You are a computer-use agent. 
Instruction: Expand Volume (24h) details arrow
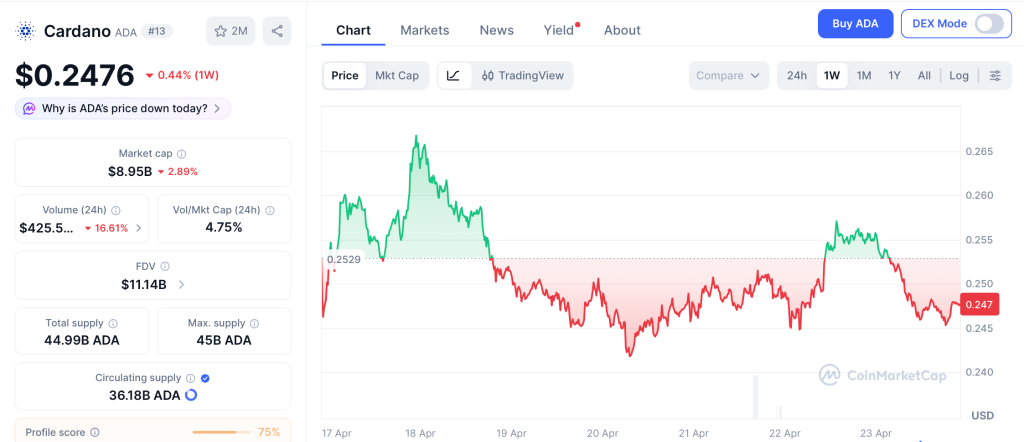[138, 228]
